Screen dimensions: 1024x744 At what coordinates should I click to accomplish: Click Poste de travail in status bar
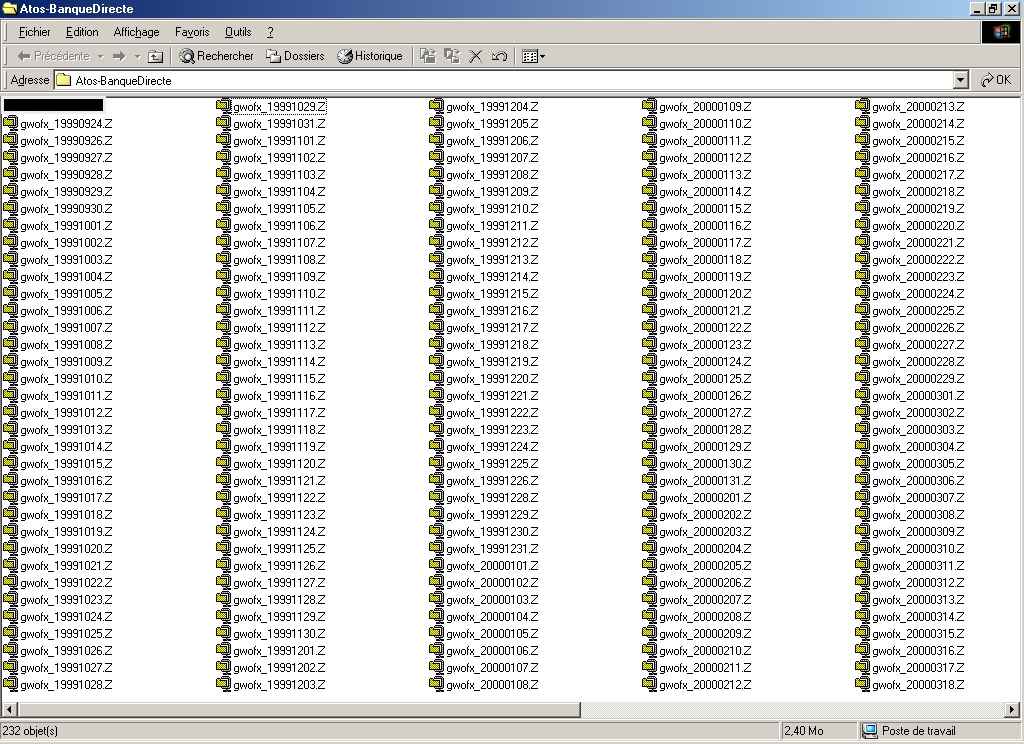pos(918,731)
